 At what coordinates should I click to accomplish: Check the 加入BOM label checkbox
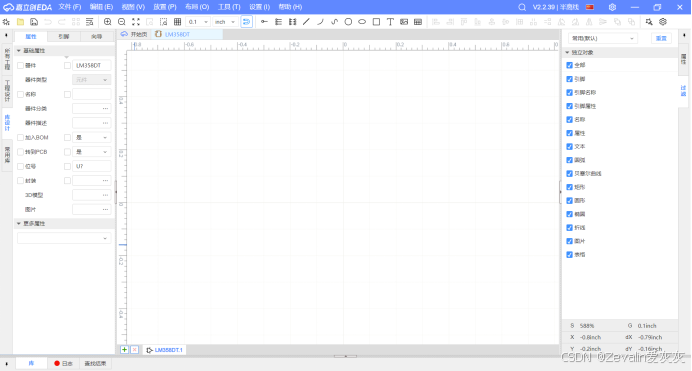[20, 138]
